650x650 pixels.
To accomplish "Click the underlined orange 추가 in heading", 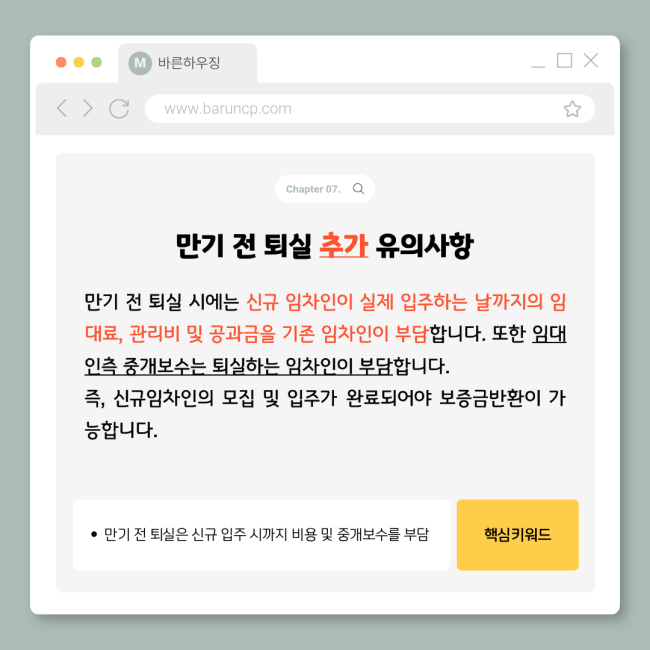I will pyautogui.click(x=344, y=246).
